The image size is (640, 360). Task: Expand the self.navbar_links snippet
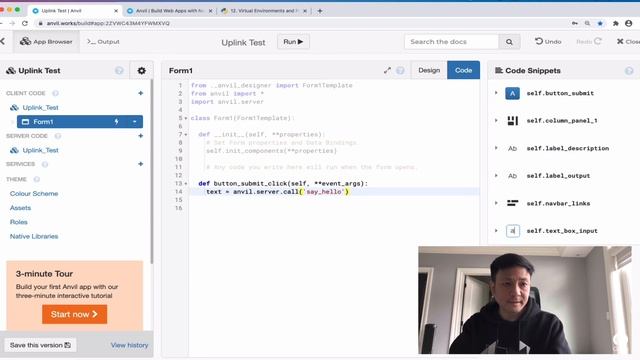496,203
